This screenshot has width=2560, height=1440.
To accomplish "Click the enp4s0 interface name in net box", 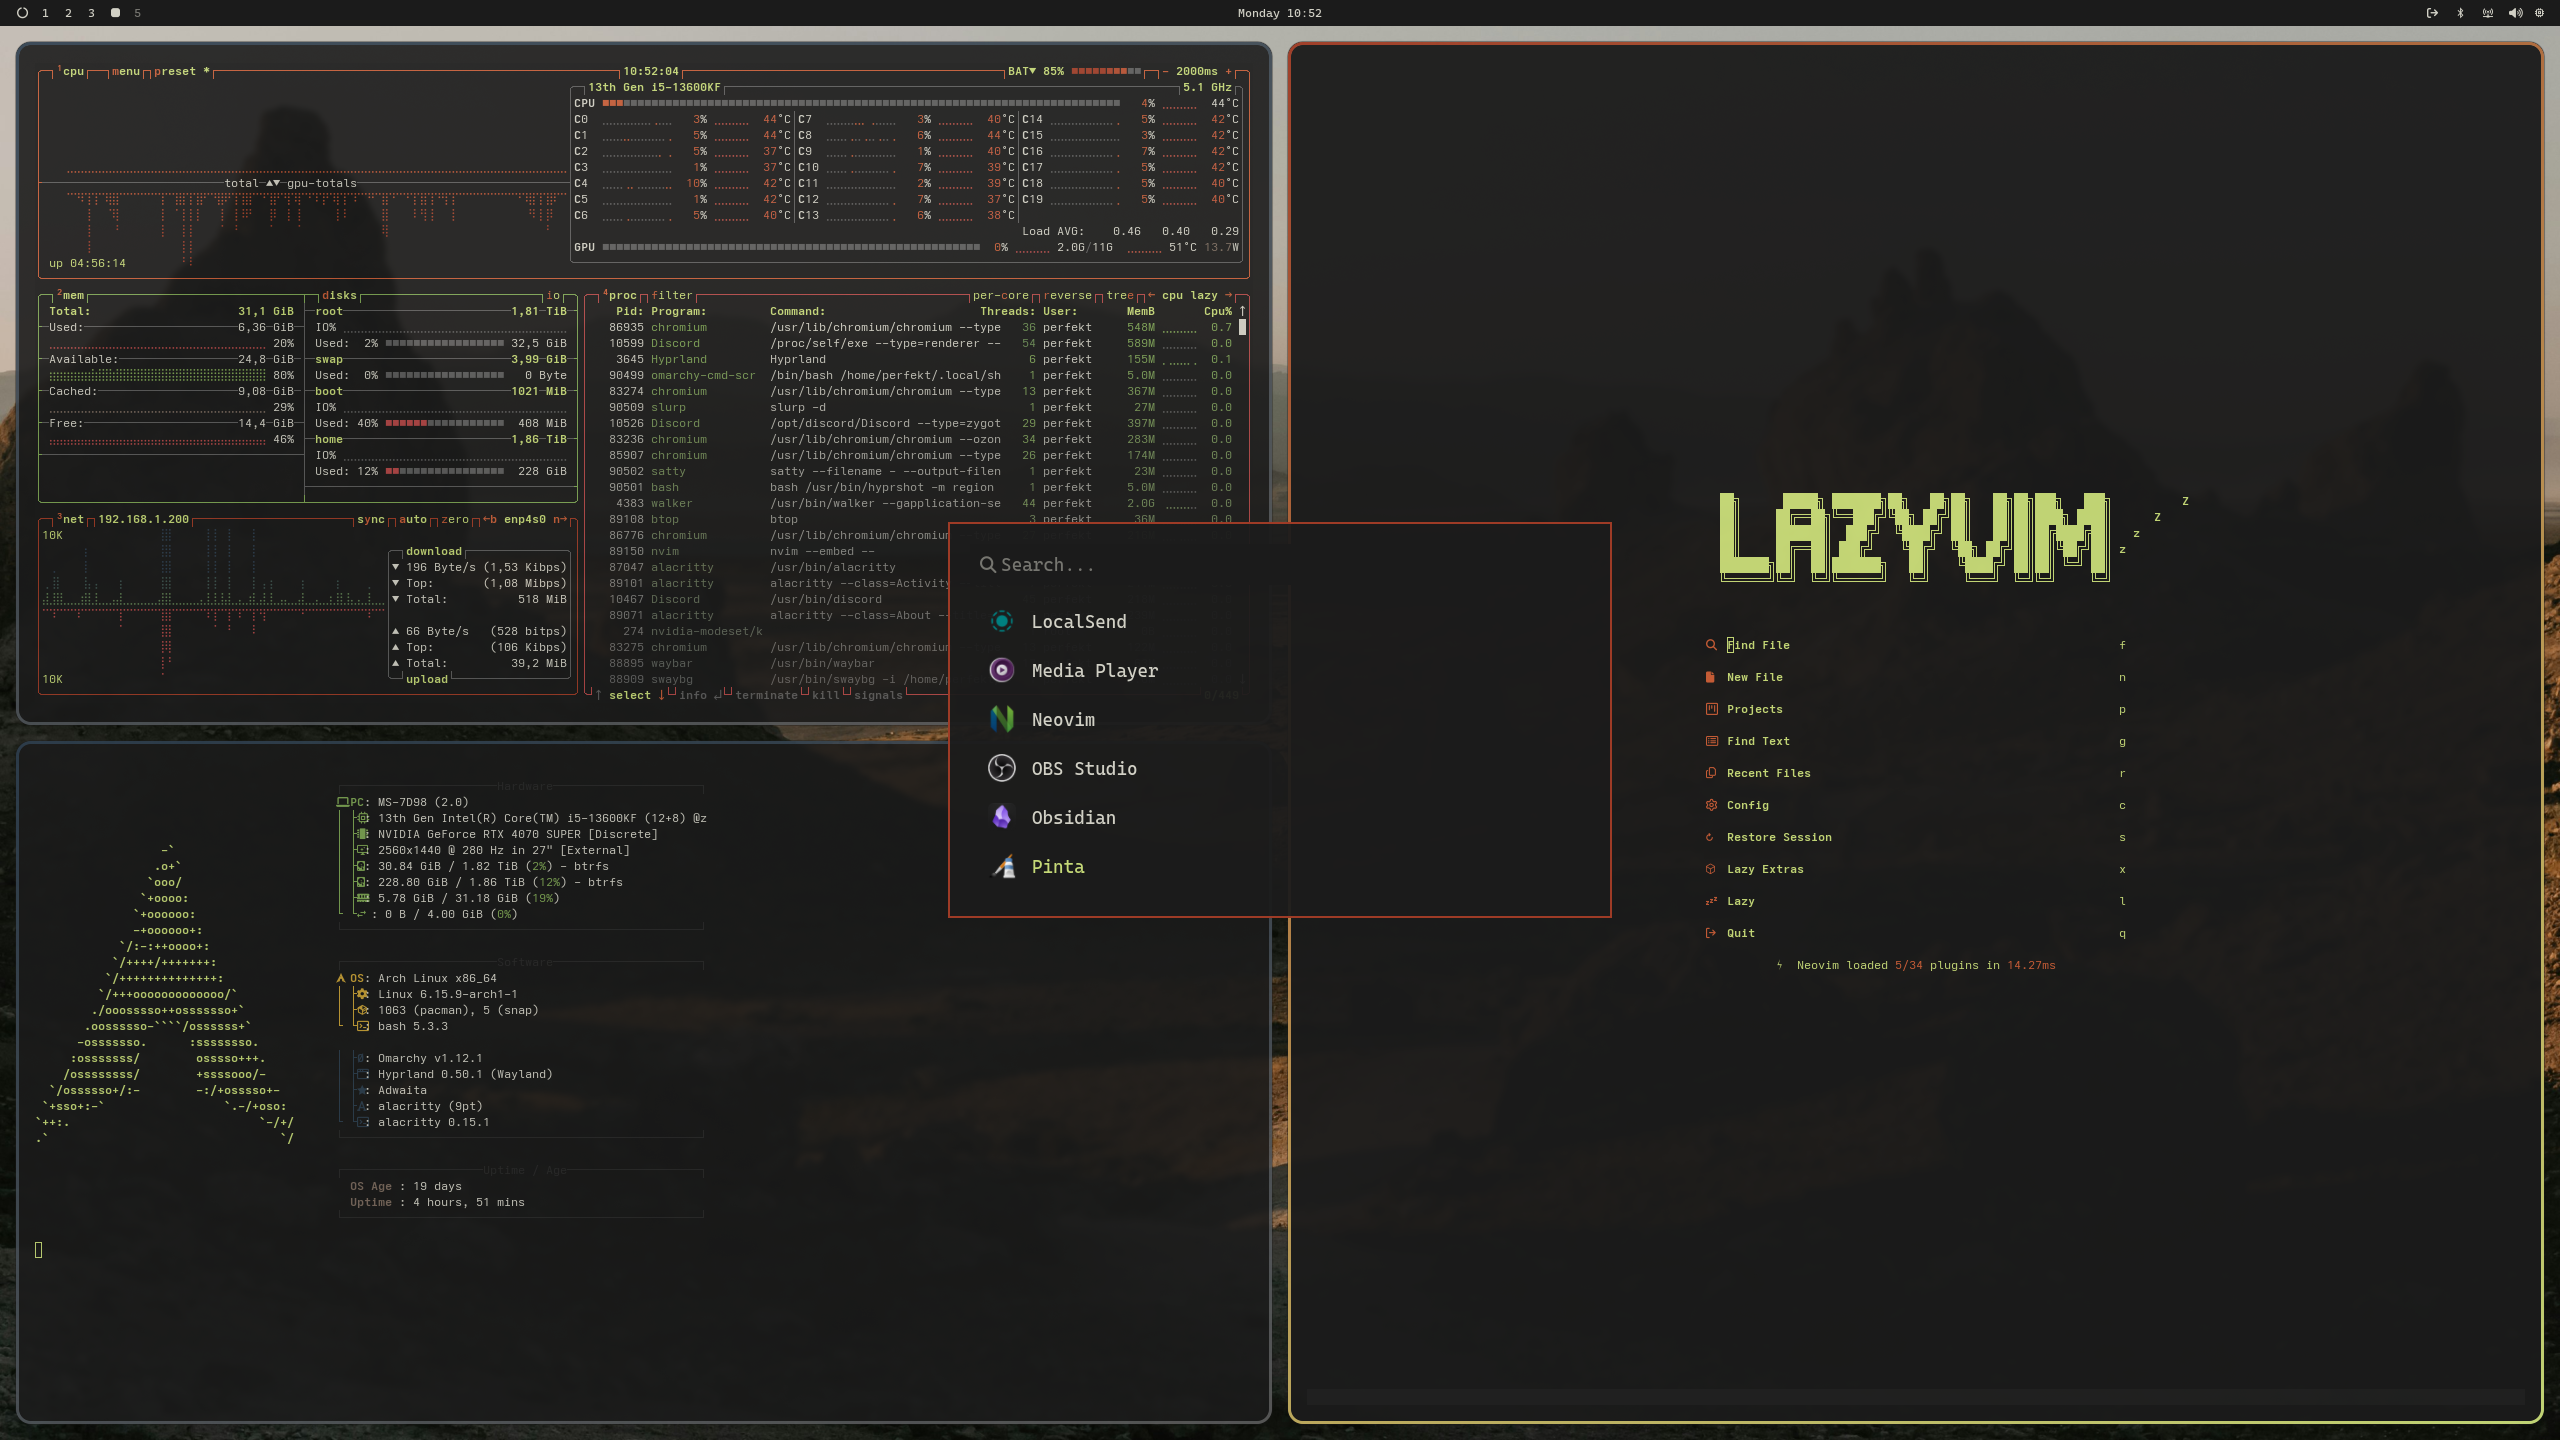I will click(x=525, y=520).
